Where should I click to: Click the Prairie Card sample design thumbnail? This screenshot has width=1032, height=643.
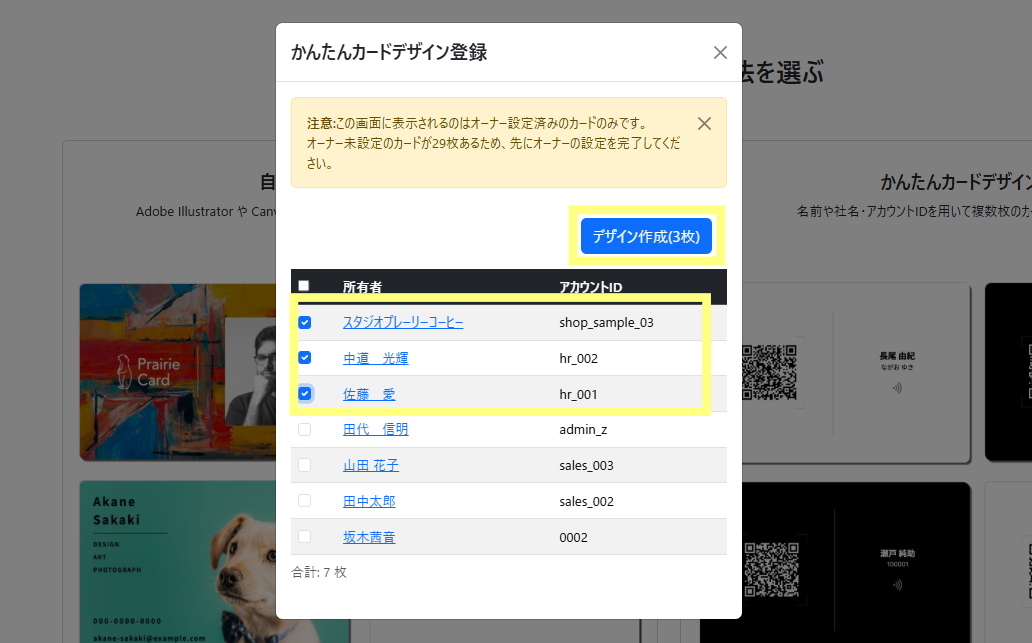tap(178, 372)
